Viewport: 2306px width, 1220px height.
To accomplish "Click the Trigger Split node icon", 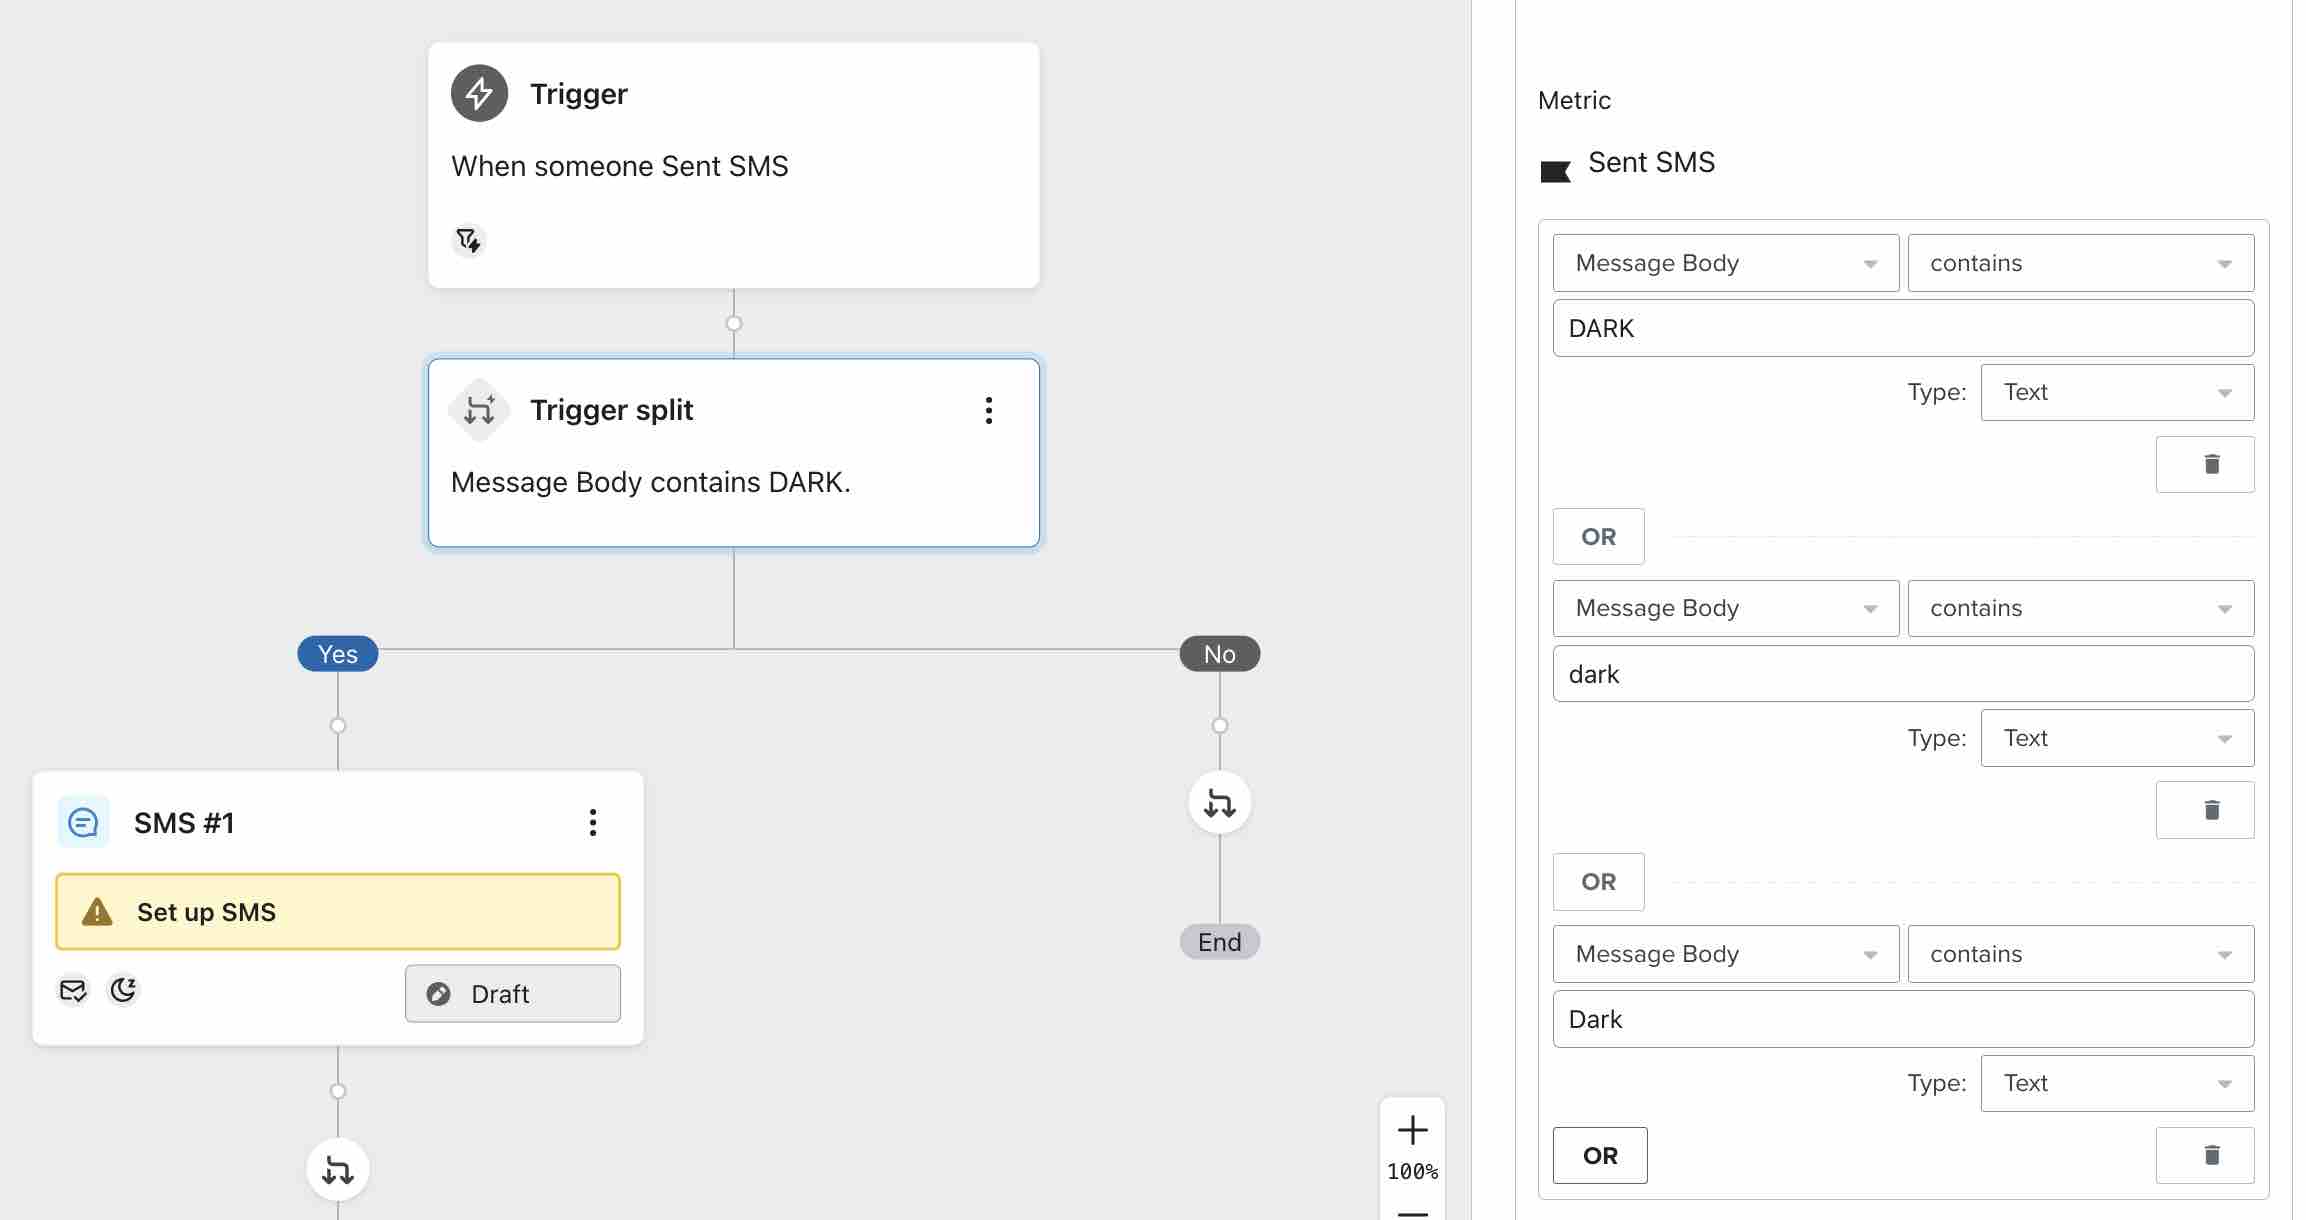I will tap(479, 409).
